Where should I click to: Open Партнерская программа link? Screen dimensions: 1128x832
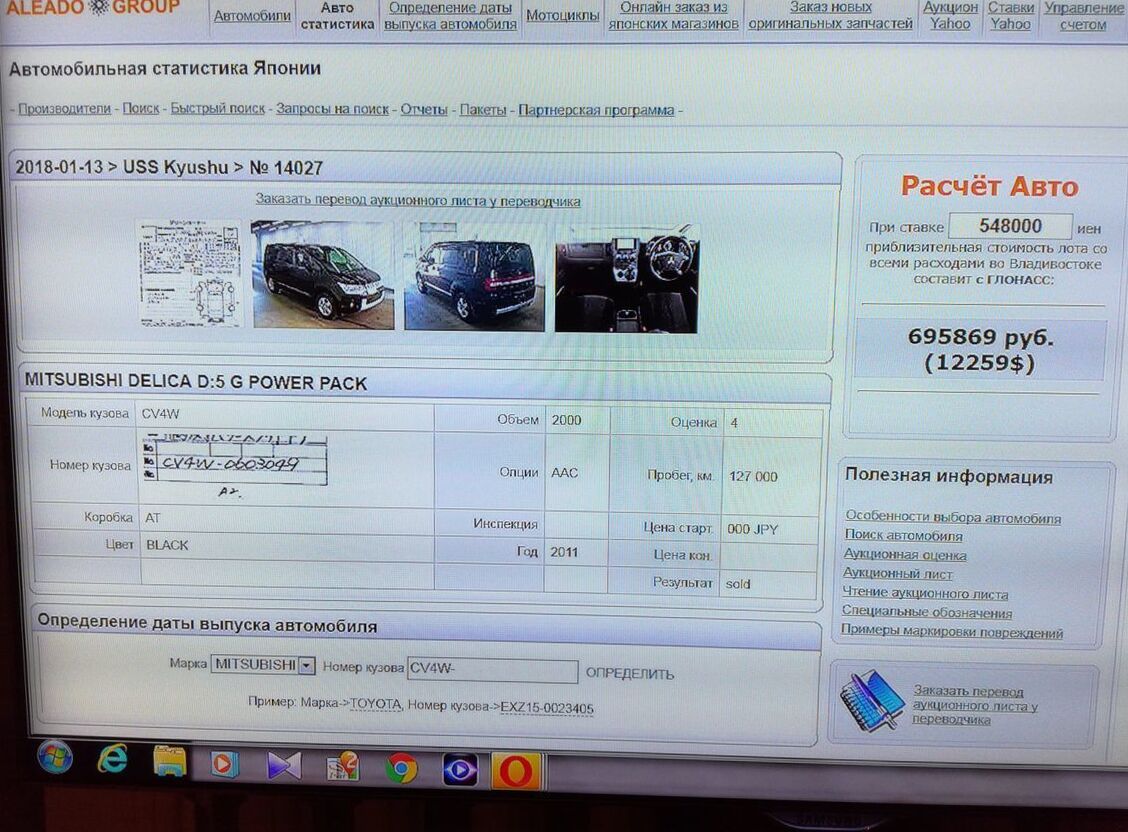(596, 110)
